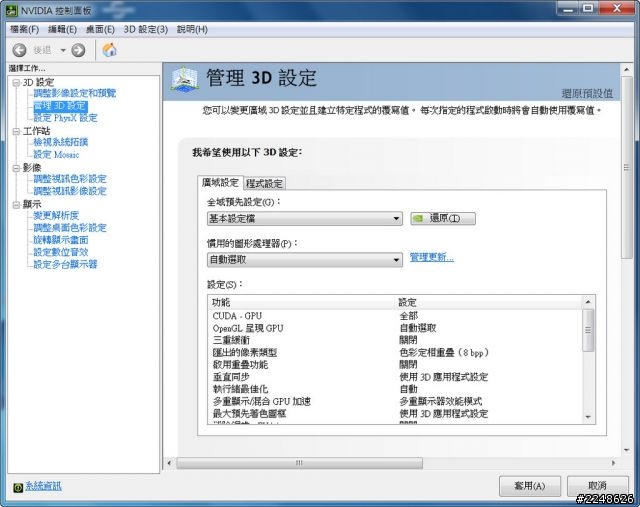Click the Back arrow icon in toolbar
Viewport: 640px width, 507px height.
point(19,50)
